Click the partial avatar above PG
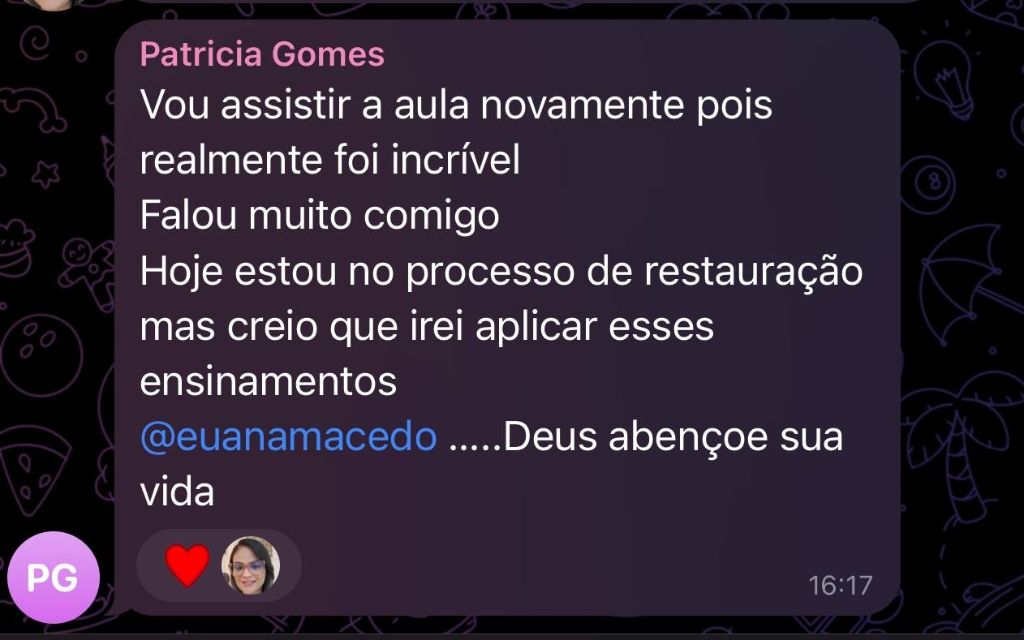This screenshot has width=1024, height=640. [52, 5]
